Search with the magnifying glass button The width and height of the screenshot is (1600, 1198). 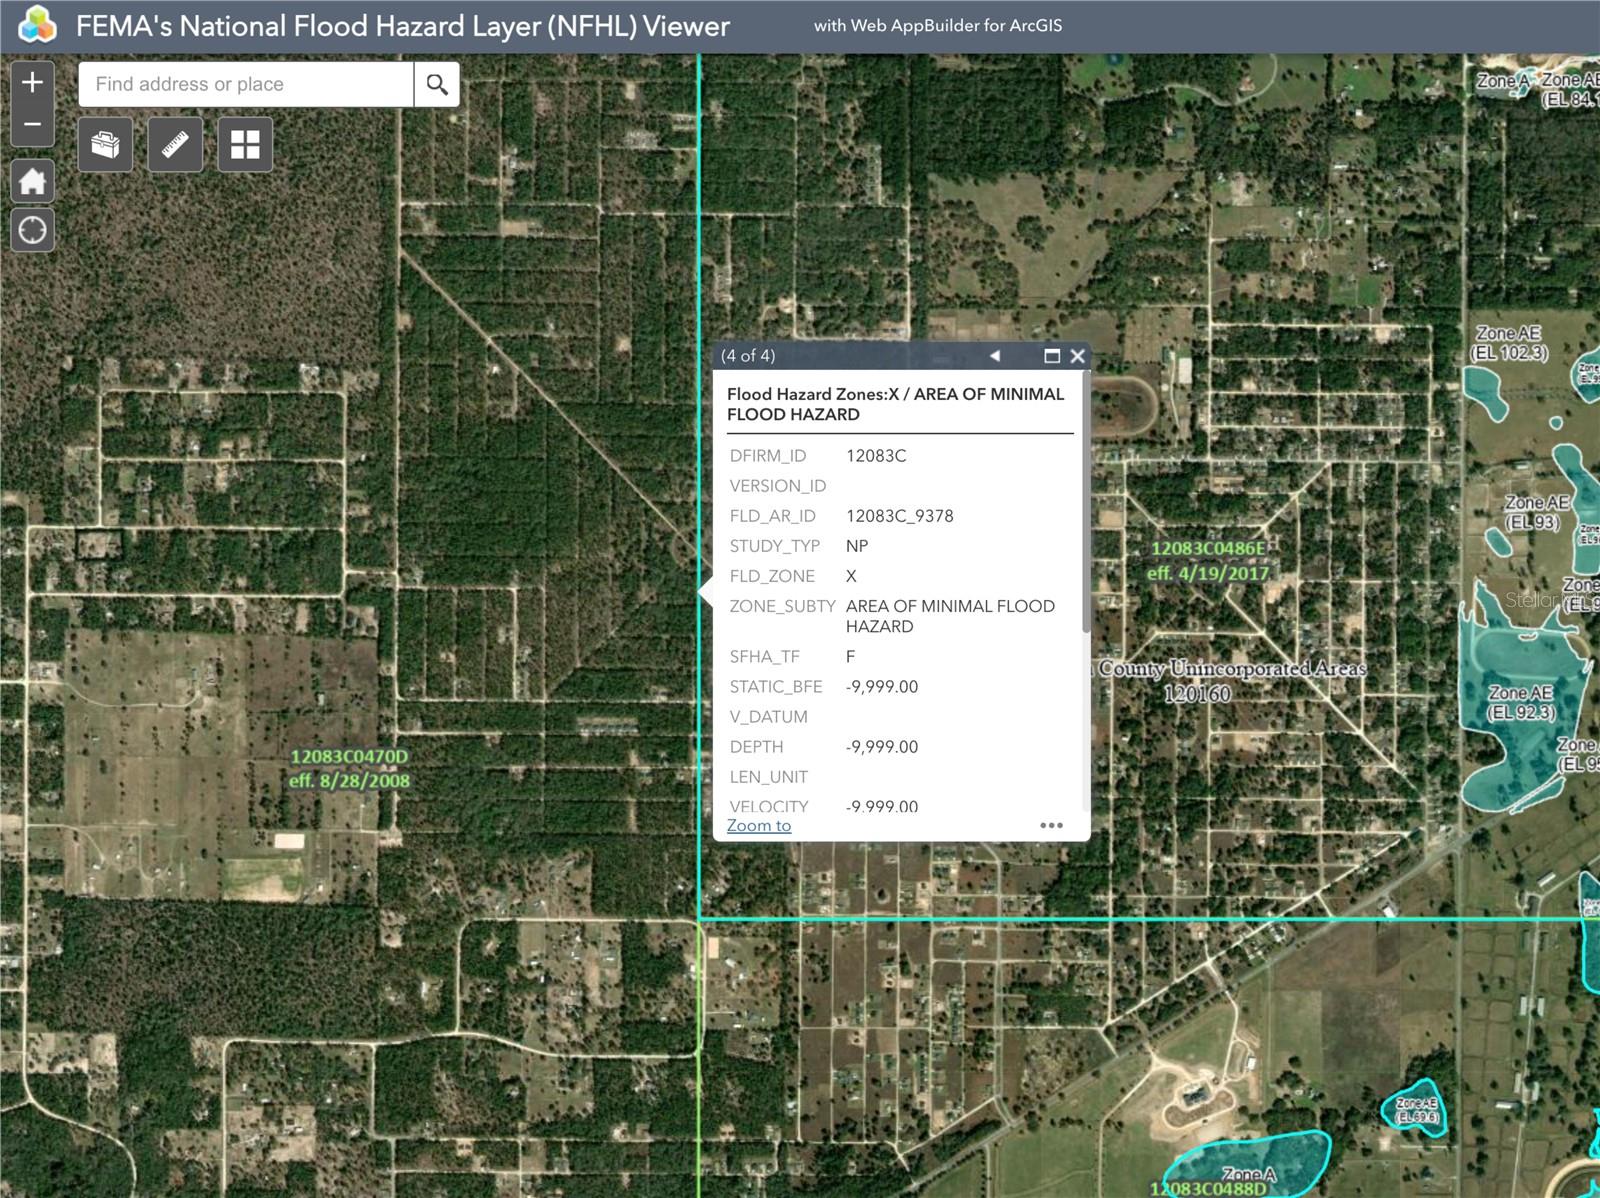pos(437,84)
